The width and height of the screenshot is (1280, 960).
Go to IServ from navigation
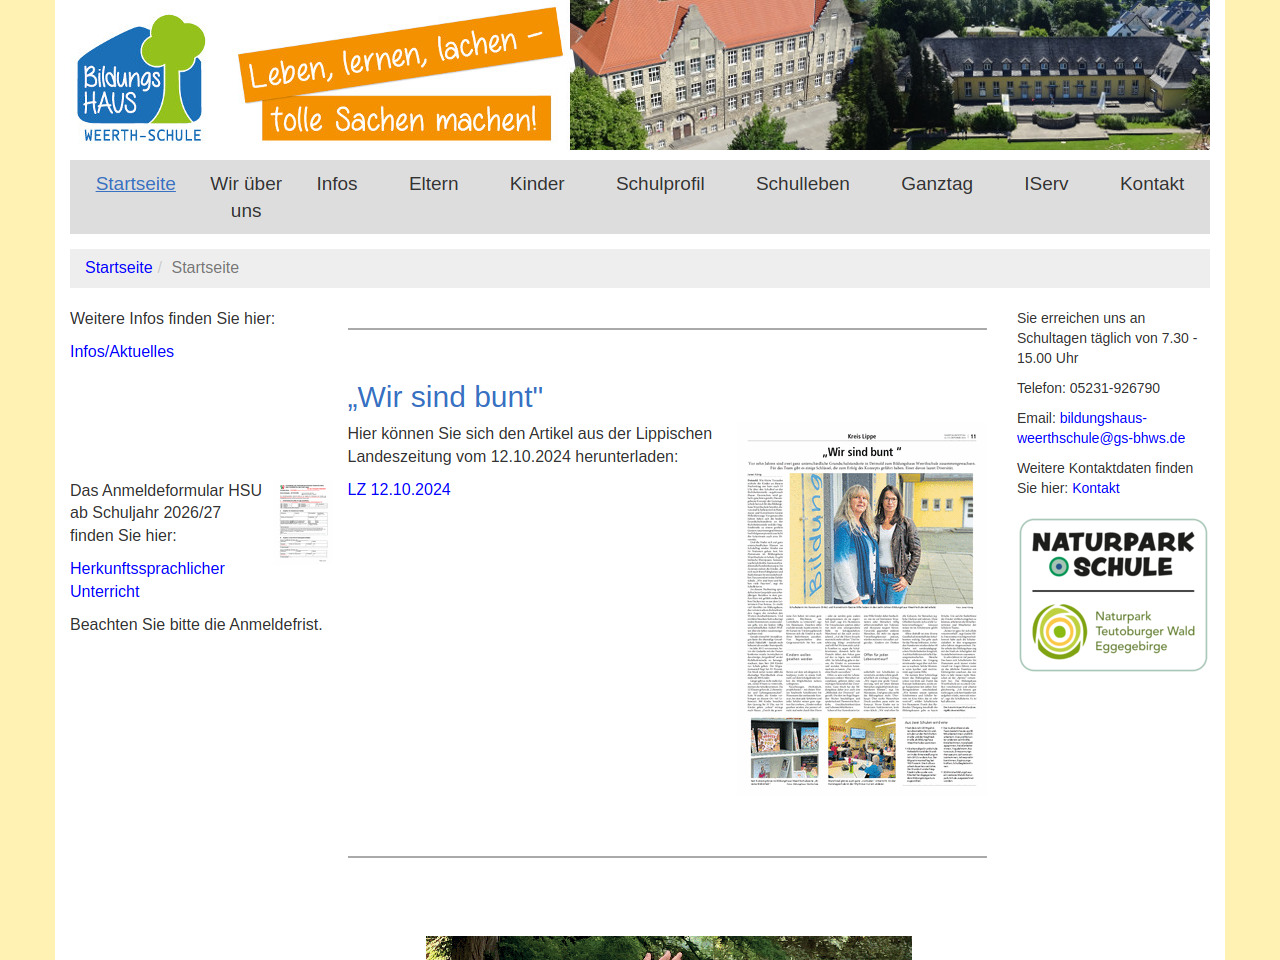tap(1046, 184)
